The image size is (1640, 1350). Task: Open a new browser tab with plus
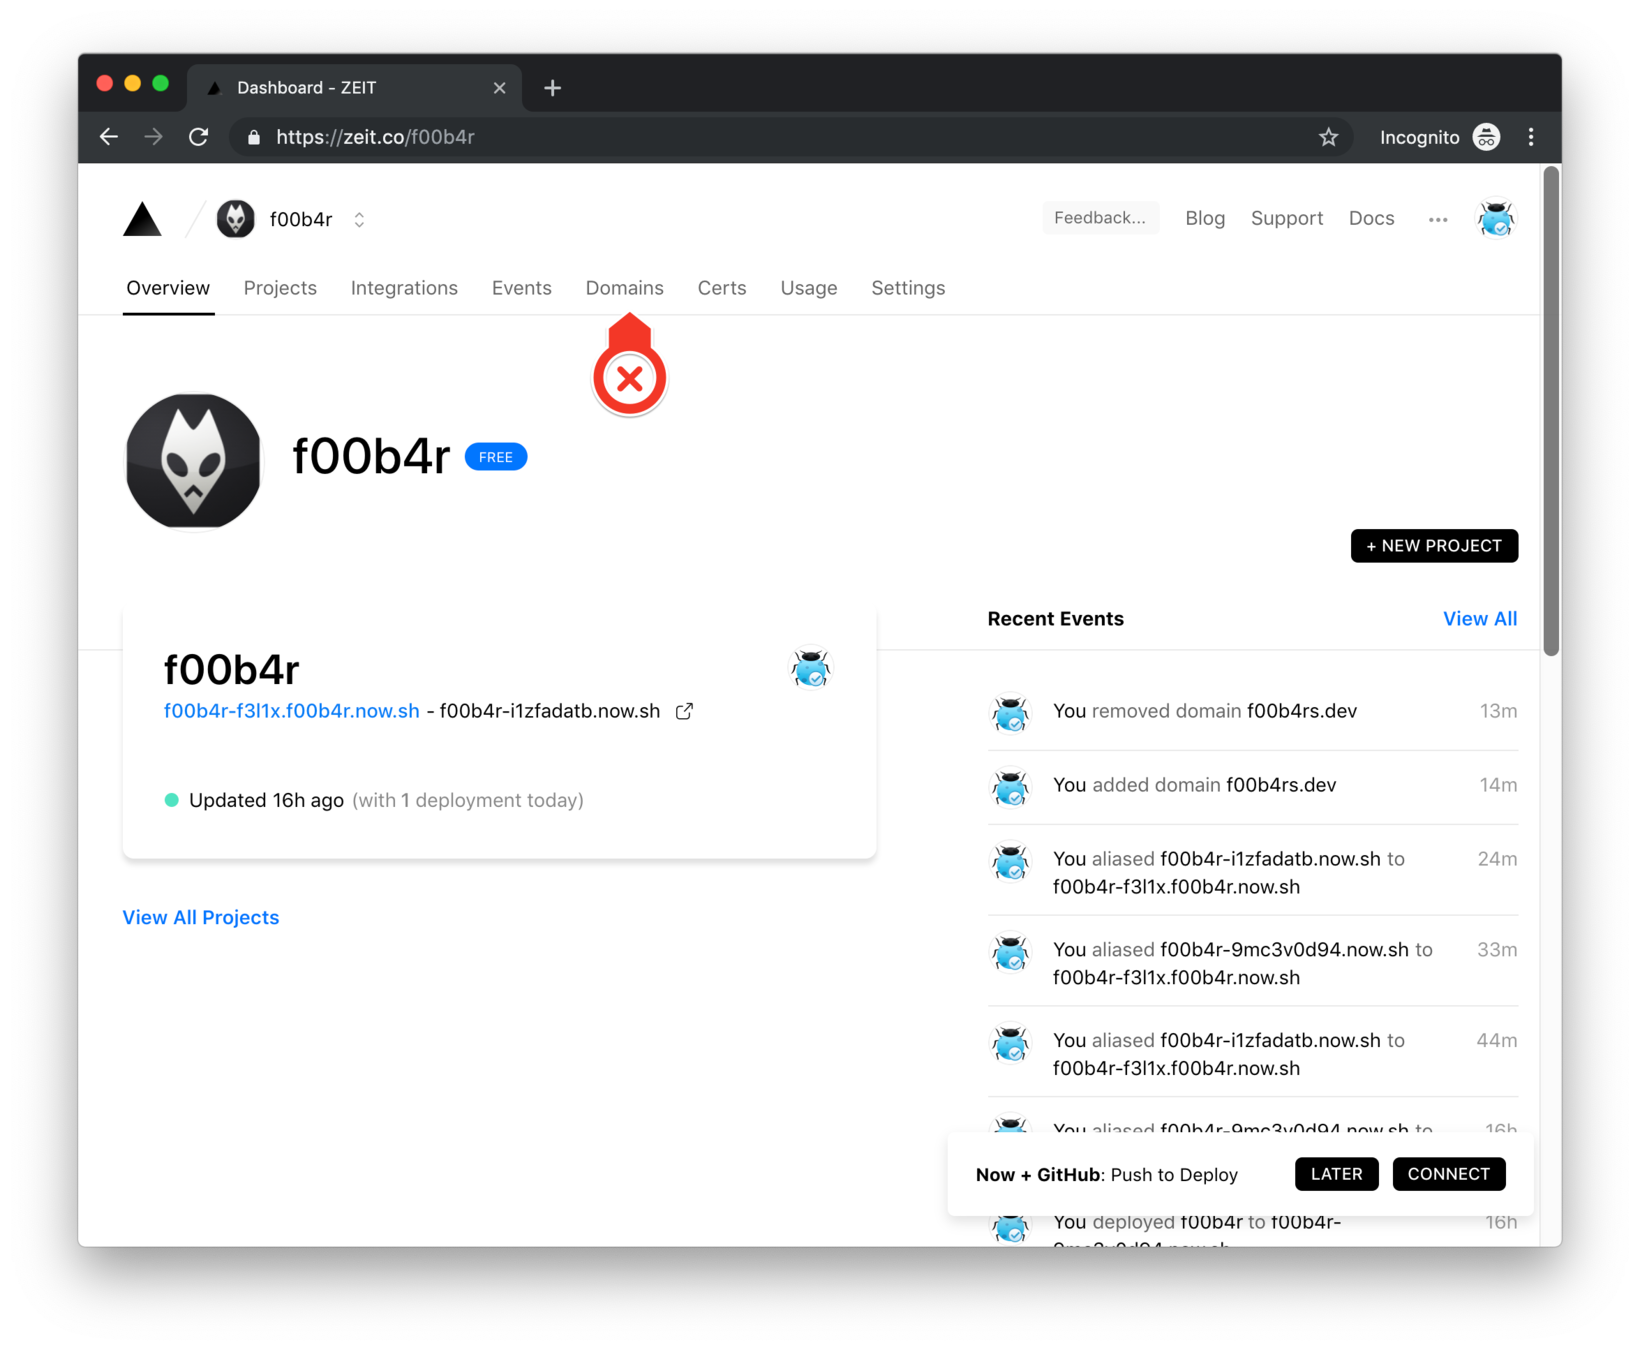(x=552, y=88)
